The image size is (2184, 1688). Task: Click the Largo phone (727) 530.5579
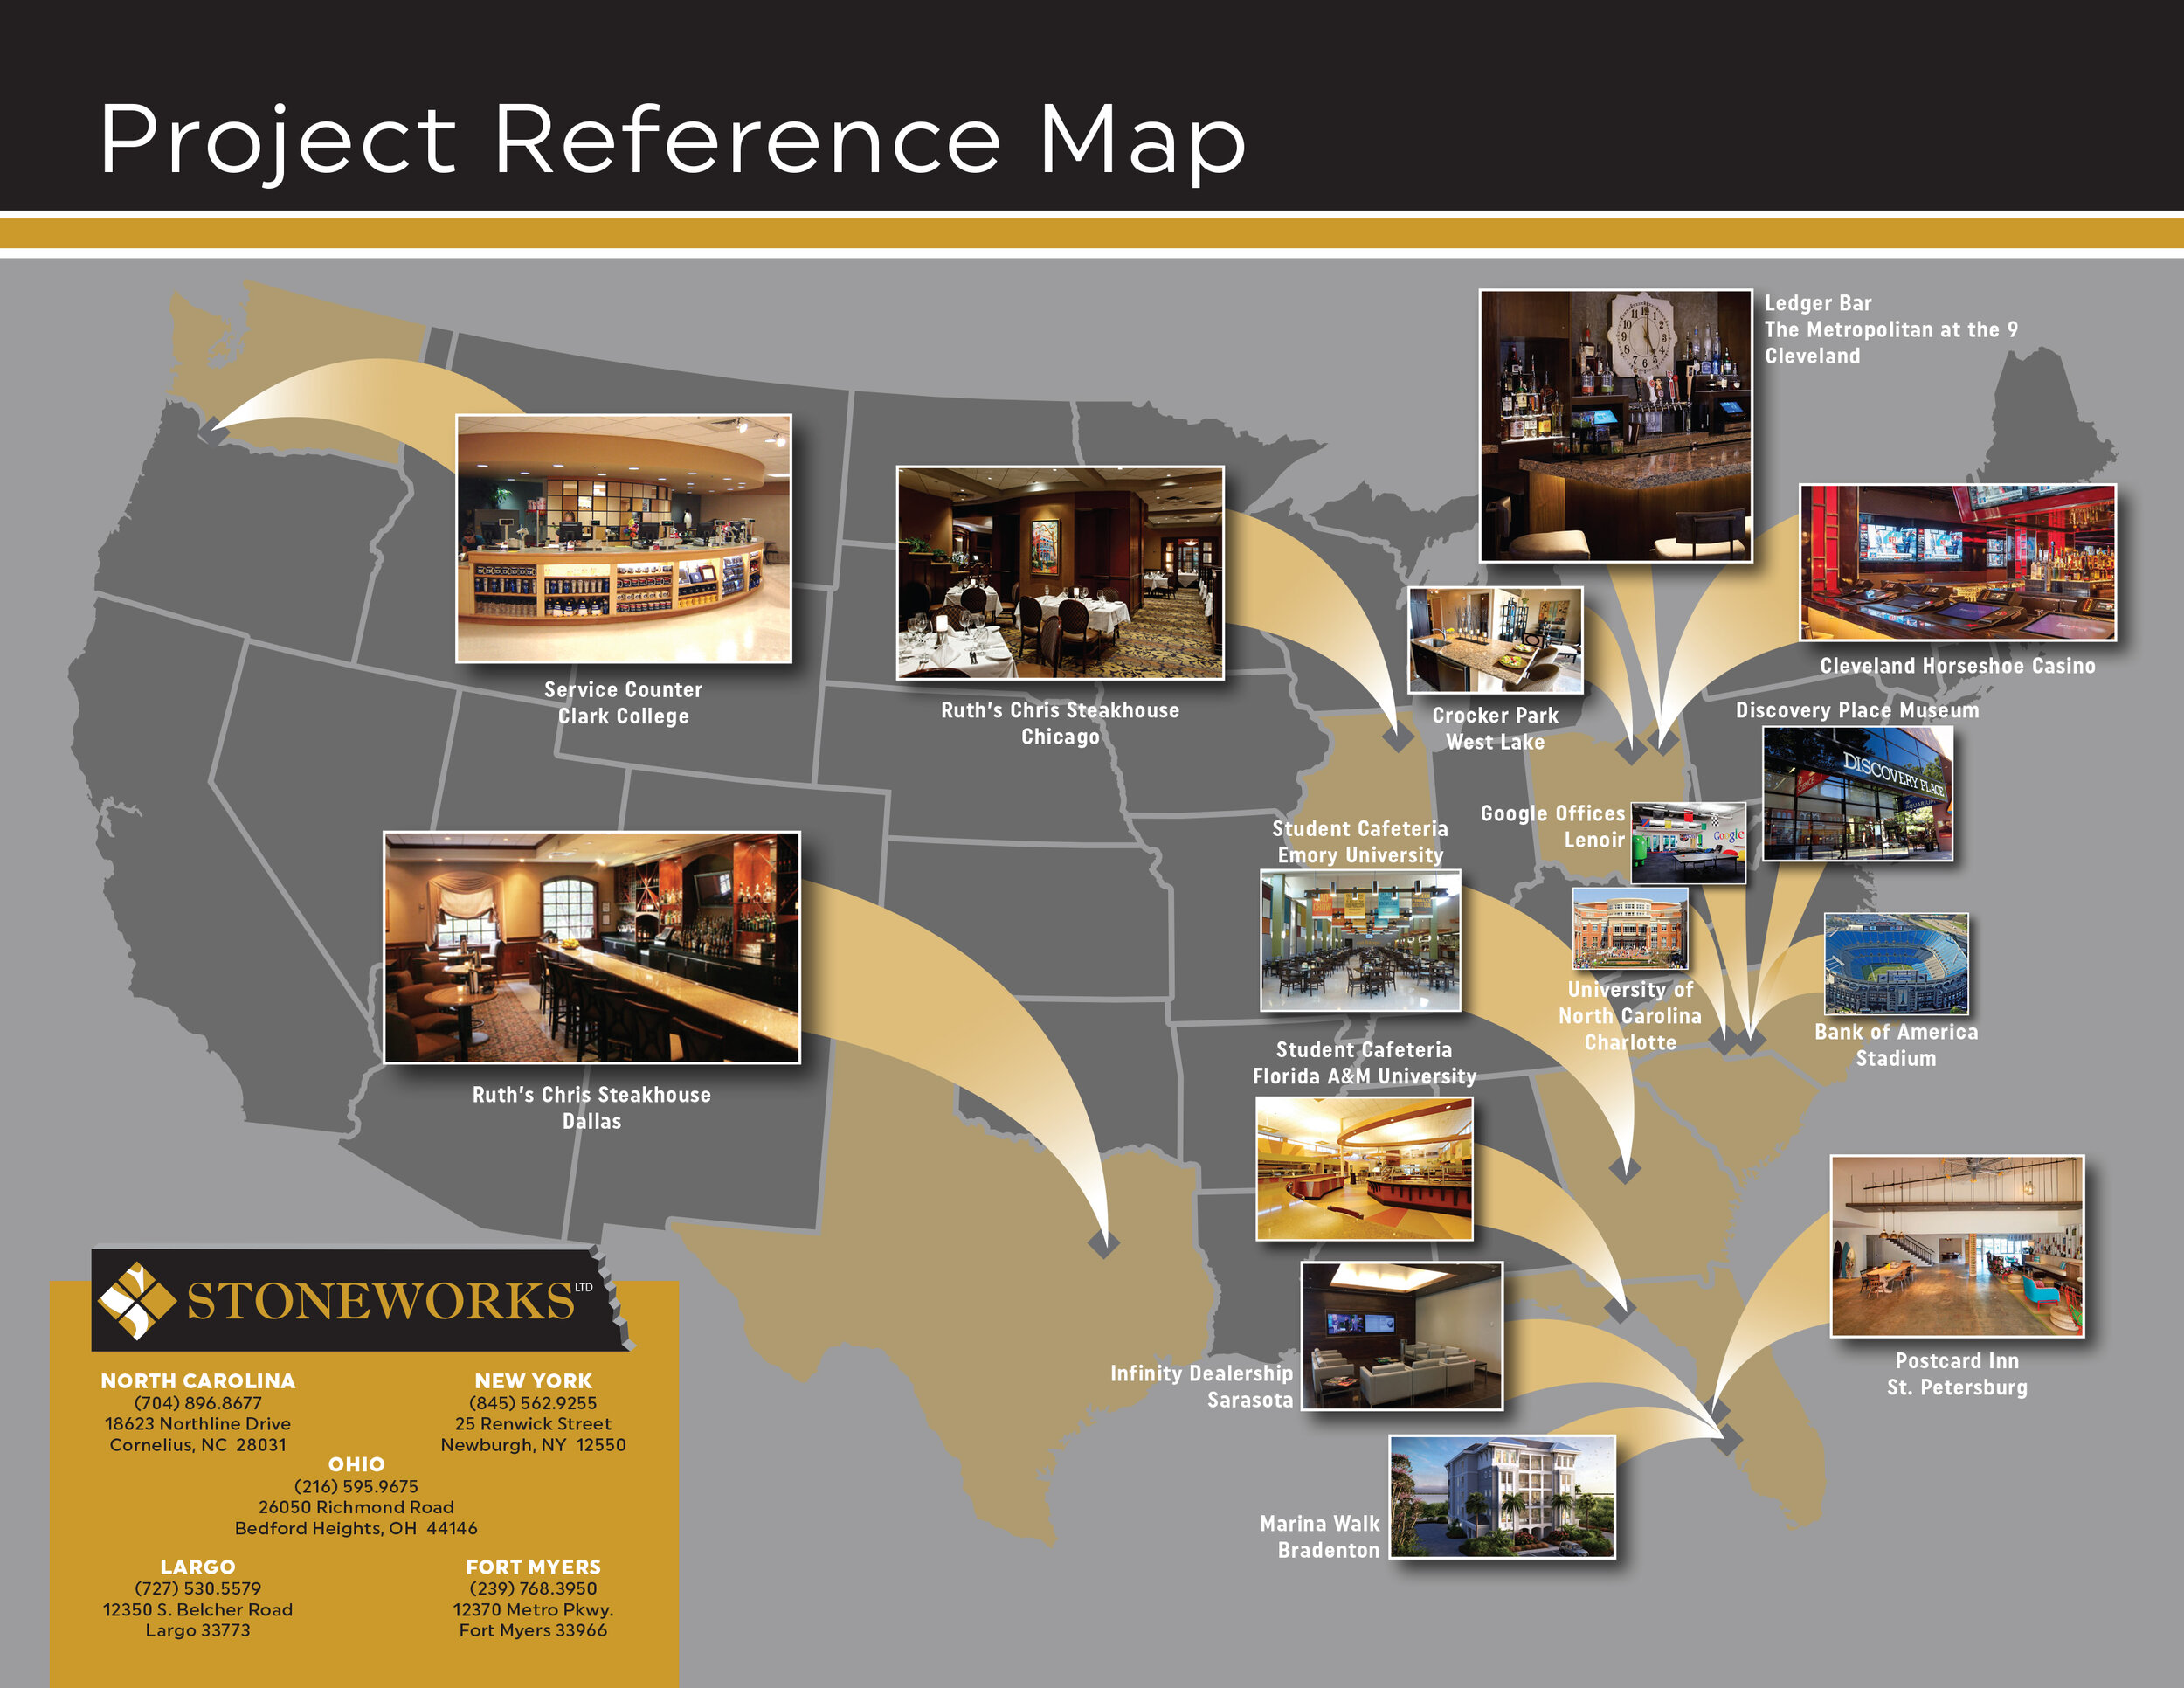tap(198, 1588)
